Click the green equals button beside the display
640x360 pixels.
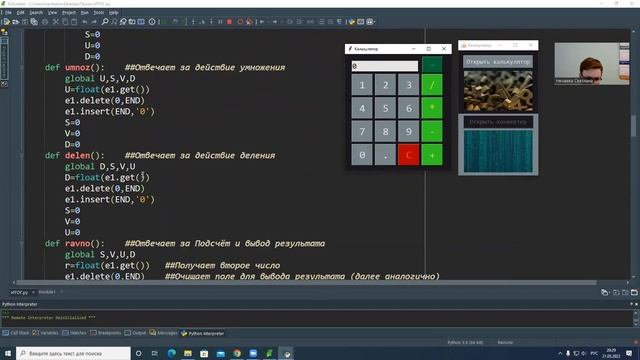[432, 65]
